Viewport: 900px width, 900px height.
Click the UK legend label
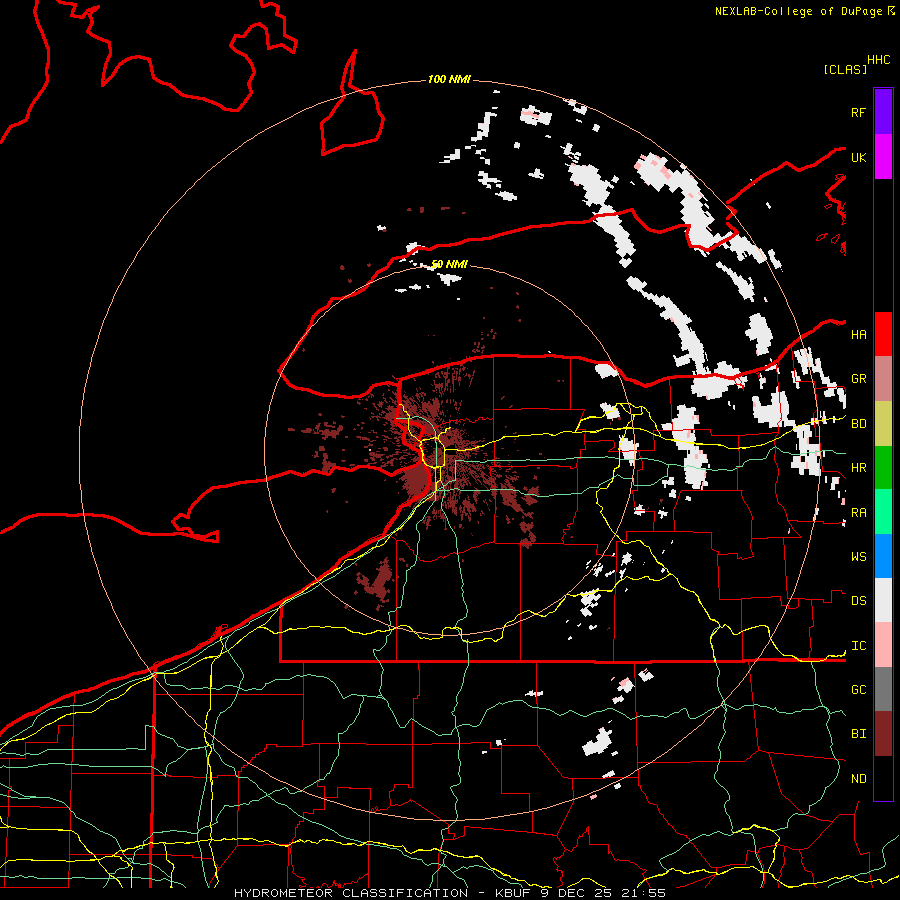coord(858,157)
